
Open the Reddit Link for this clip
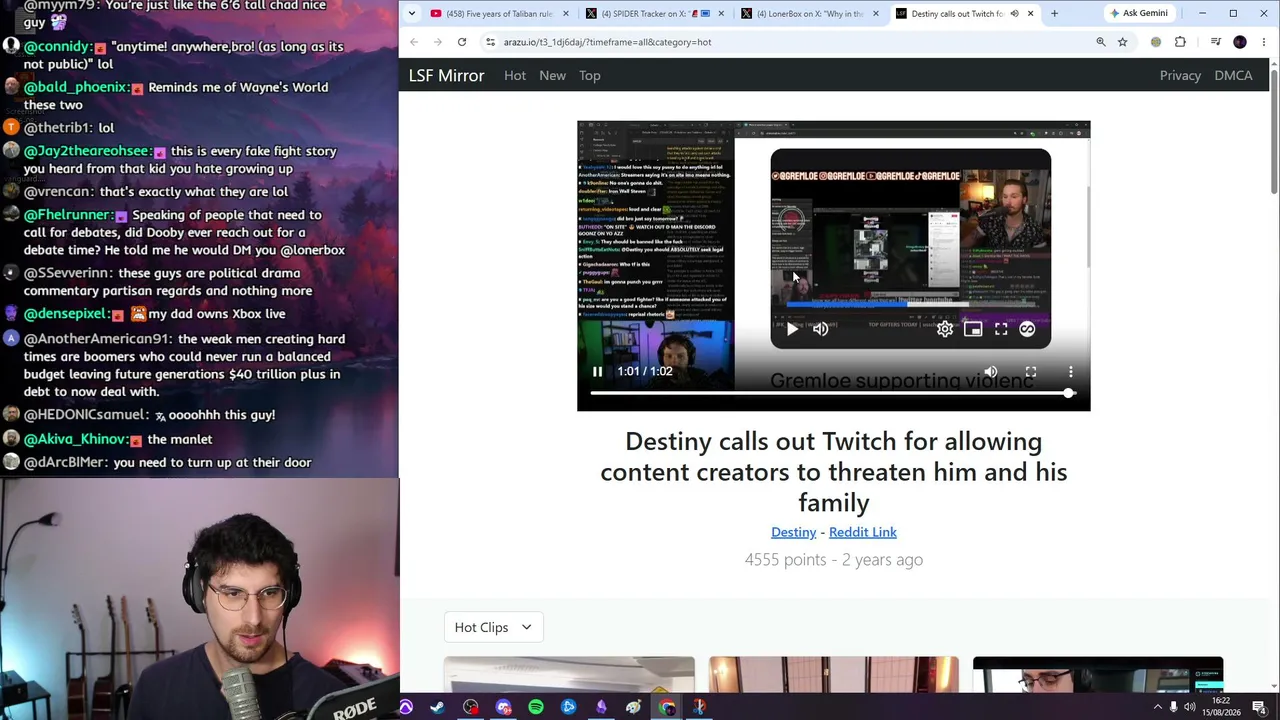click(863, 532)
